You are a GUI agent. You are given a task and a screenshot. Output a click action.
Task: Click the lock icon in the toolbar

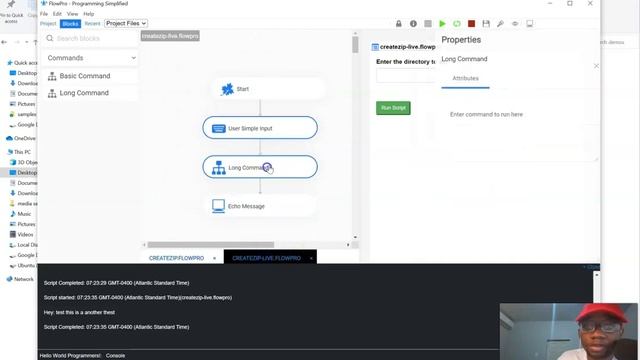[399, 24]
